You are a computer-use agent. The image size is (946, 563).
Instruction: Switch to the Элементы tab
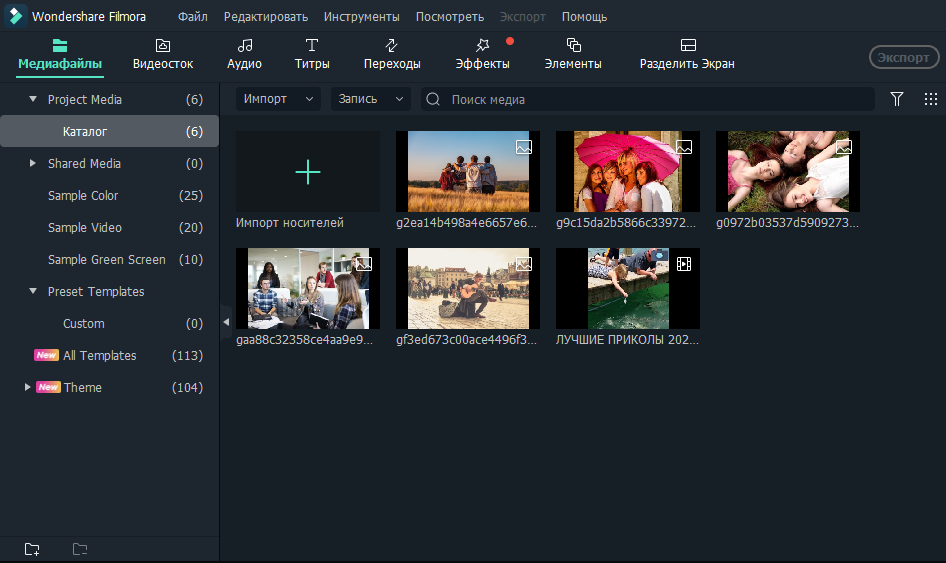[x=573, y=56]
